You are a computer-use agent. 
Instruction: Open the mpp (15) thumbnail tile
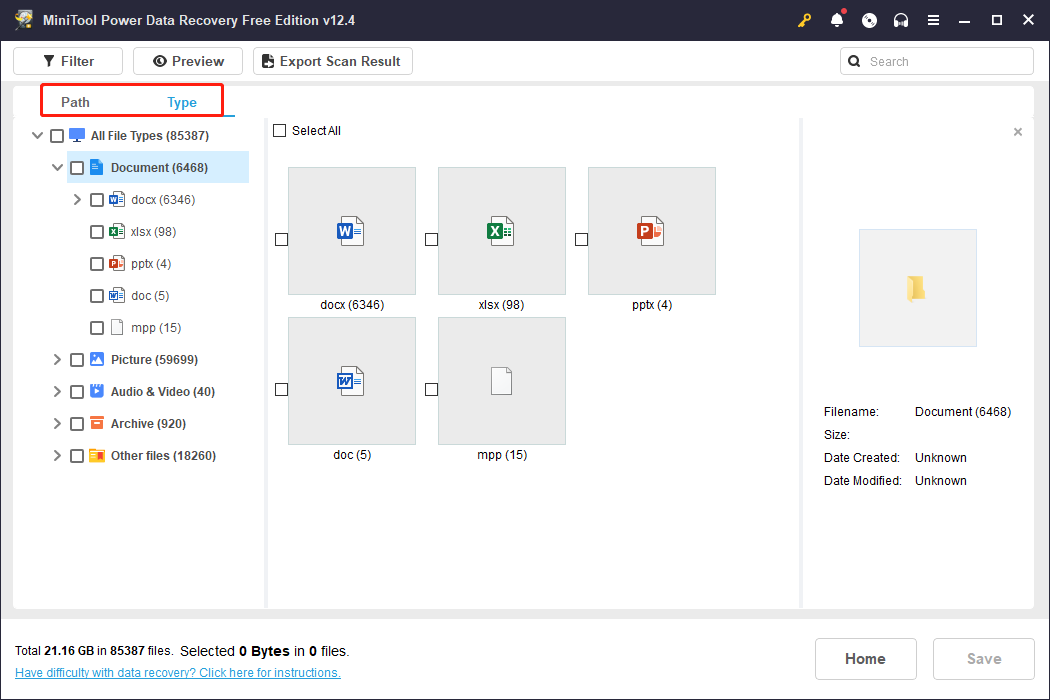(502, 381)
